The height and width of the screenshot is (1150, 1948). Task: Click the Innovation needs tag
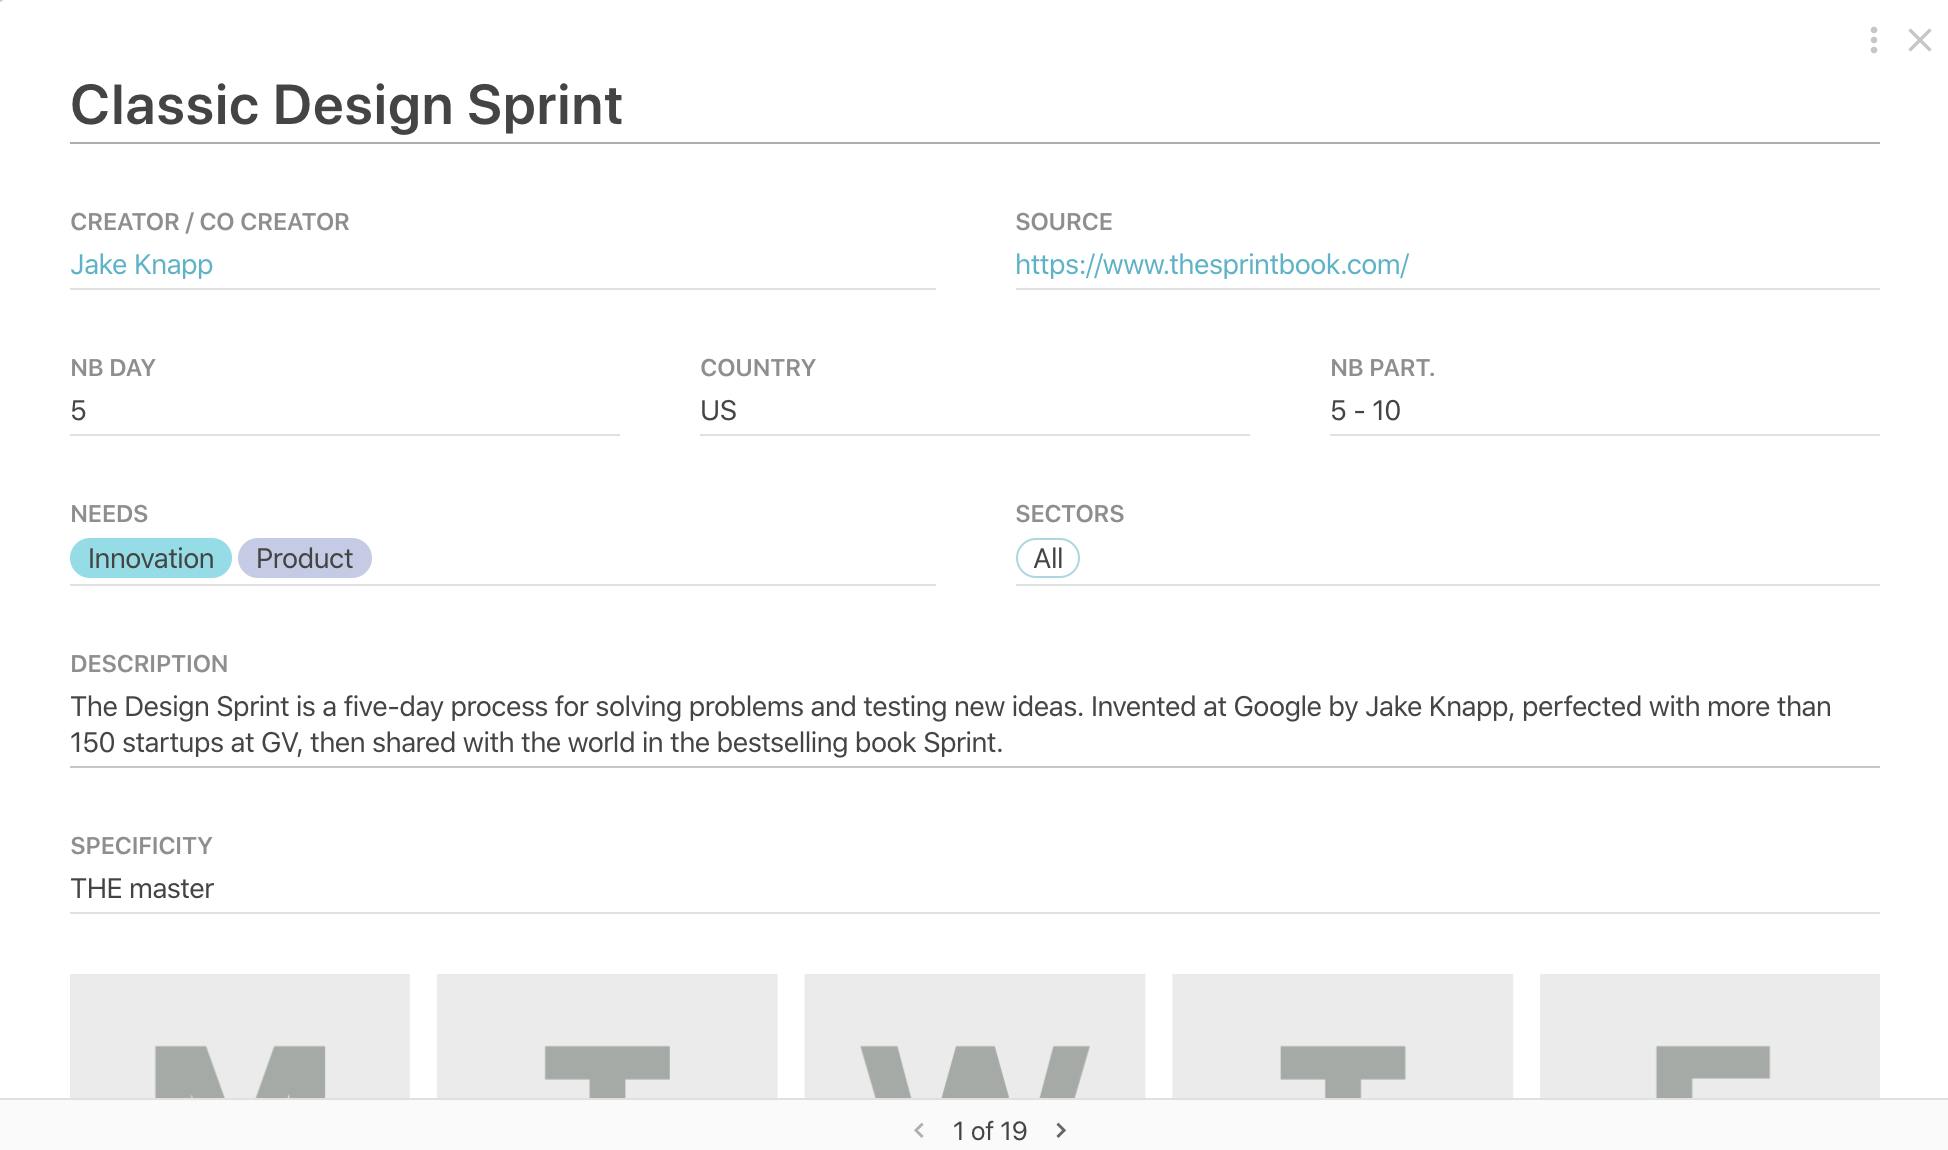tap(150, 558)
